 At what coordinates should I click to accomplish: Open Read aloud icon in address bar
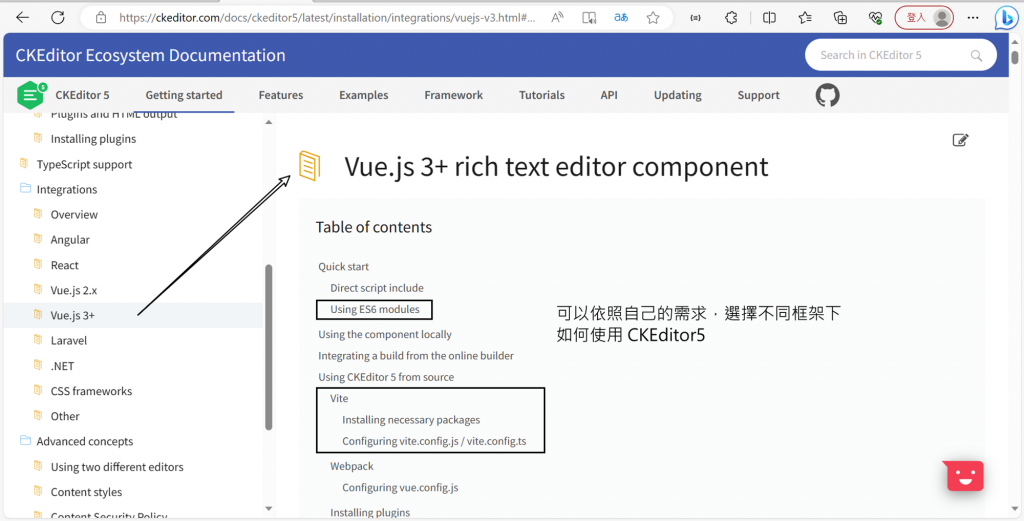pyautogui.click(x=557, y=18)
